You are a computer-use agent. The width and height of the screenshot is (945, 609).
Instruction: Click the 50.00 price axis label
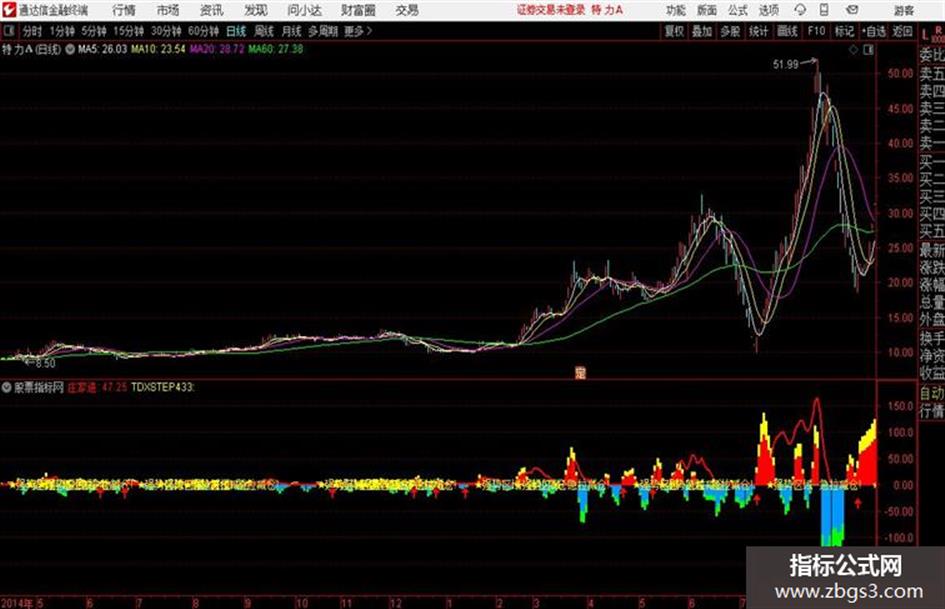pos(900,74)
